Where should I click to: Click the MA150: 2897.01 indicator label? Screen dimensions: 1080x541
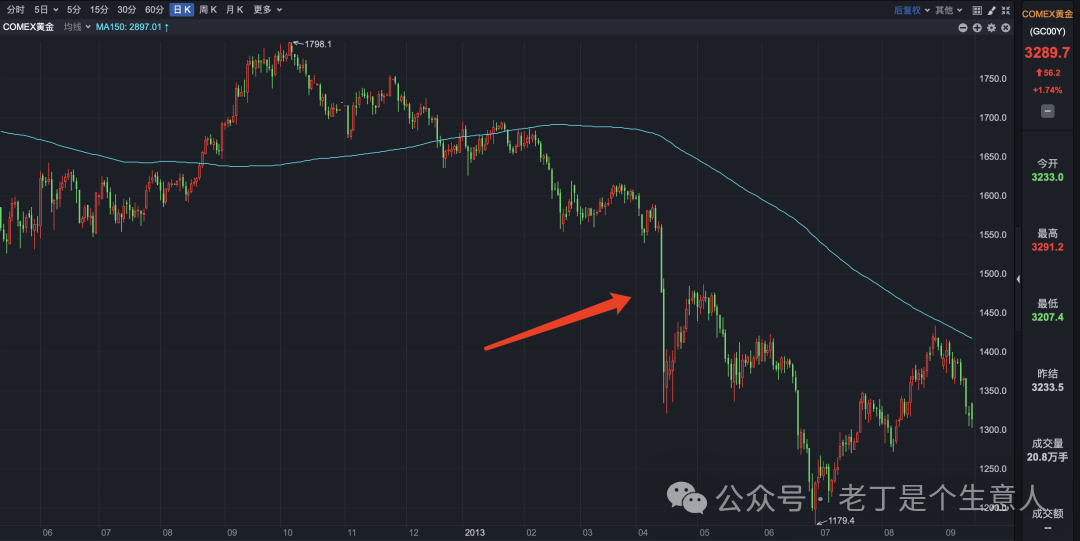129,27
